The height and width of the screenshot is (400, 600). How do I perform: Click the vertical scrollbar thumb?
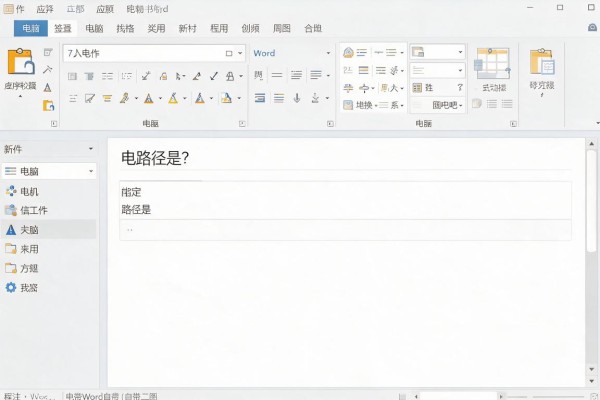coord(592,200)
